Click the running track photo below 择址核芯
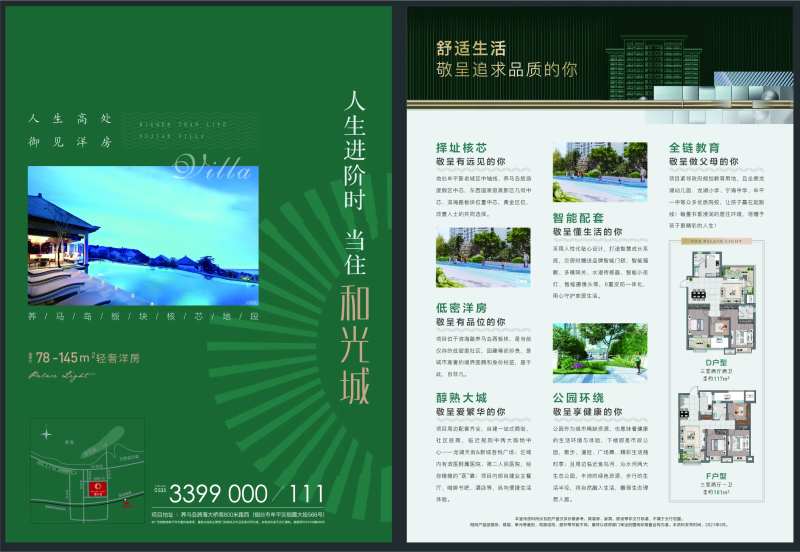 coord(483,258)
